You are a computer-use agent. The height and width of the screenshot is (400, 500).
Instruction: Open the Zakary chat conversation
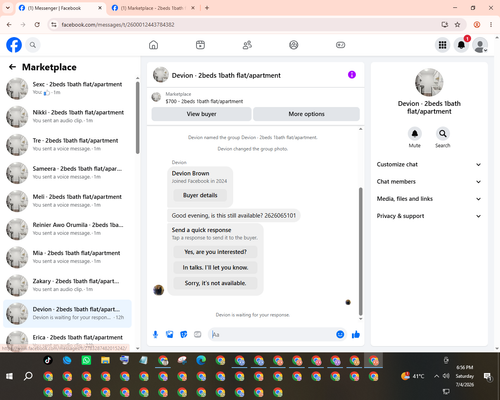(68, 285)
